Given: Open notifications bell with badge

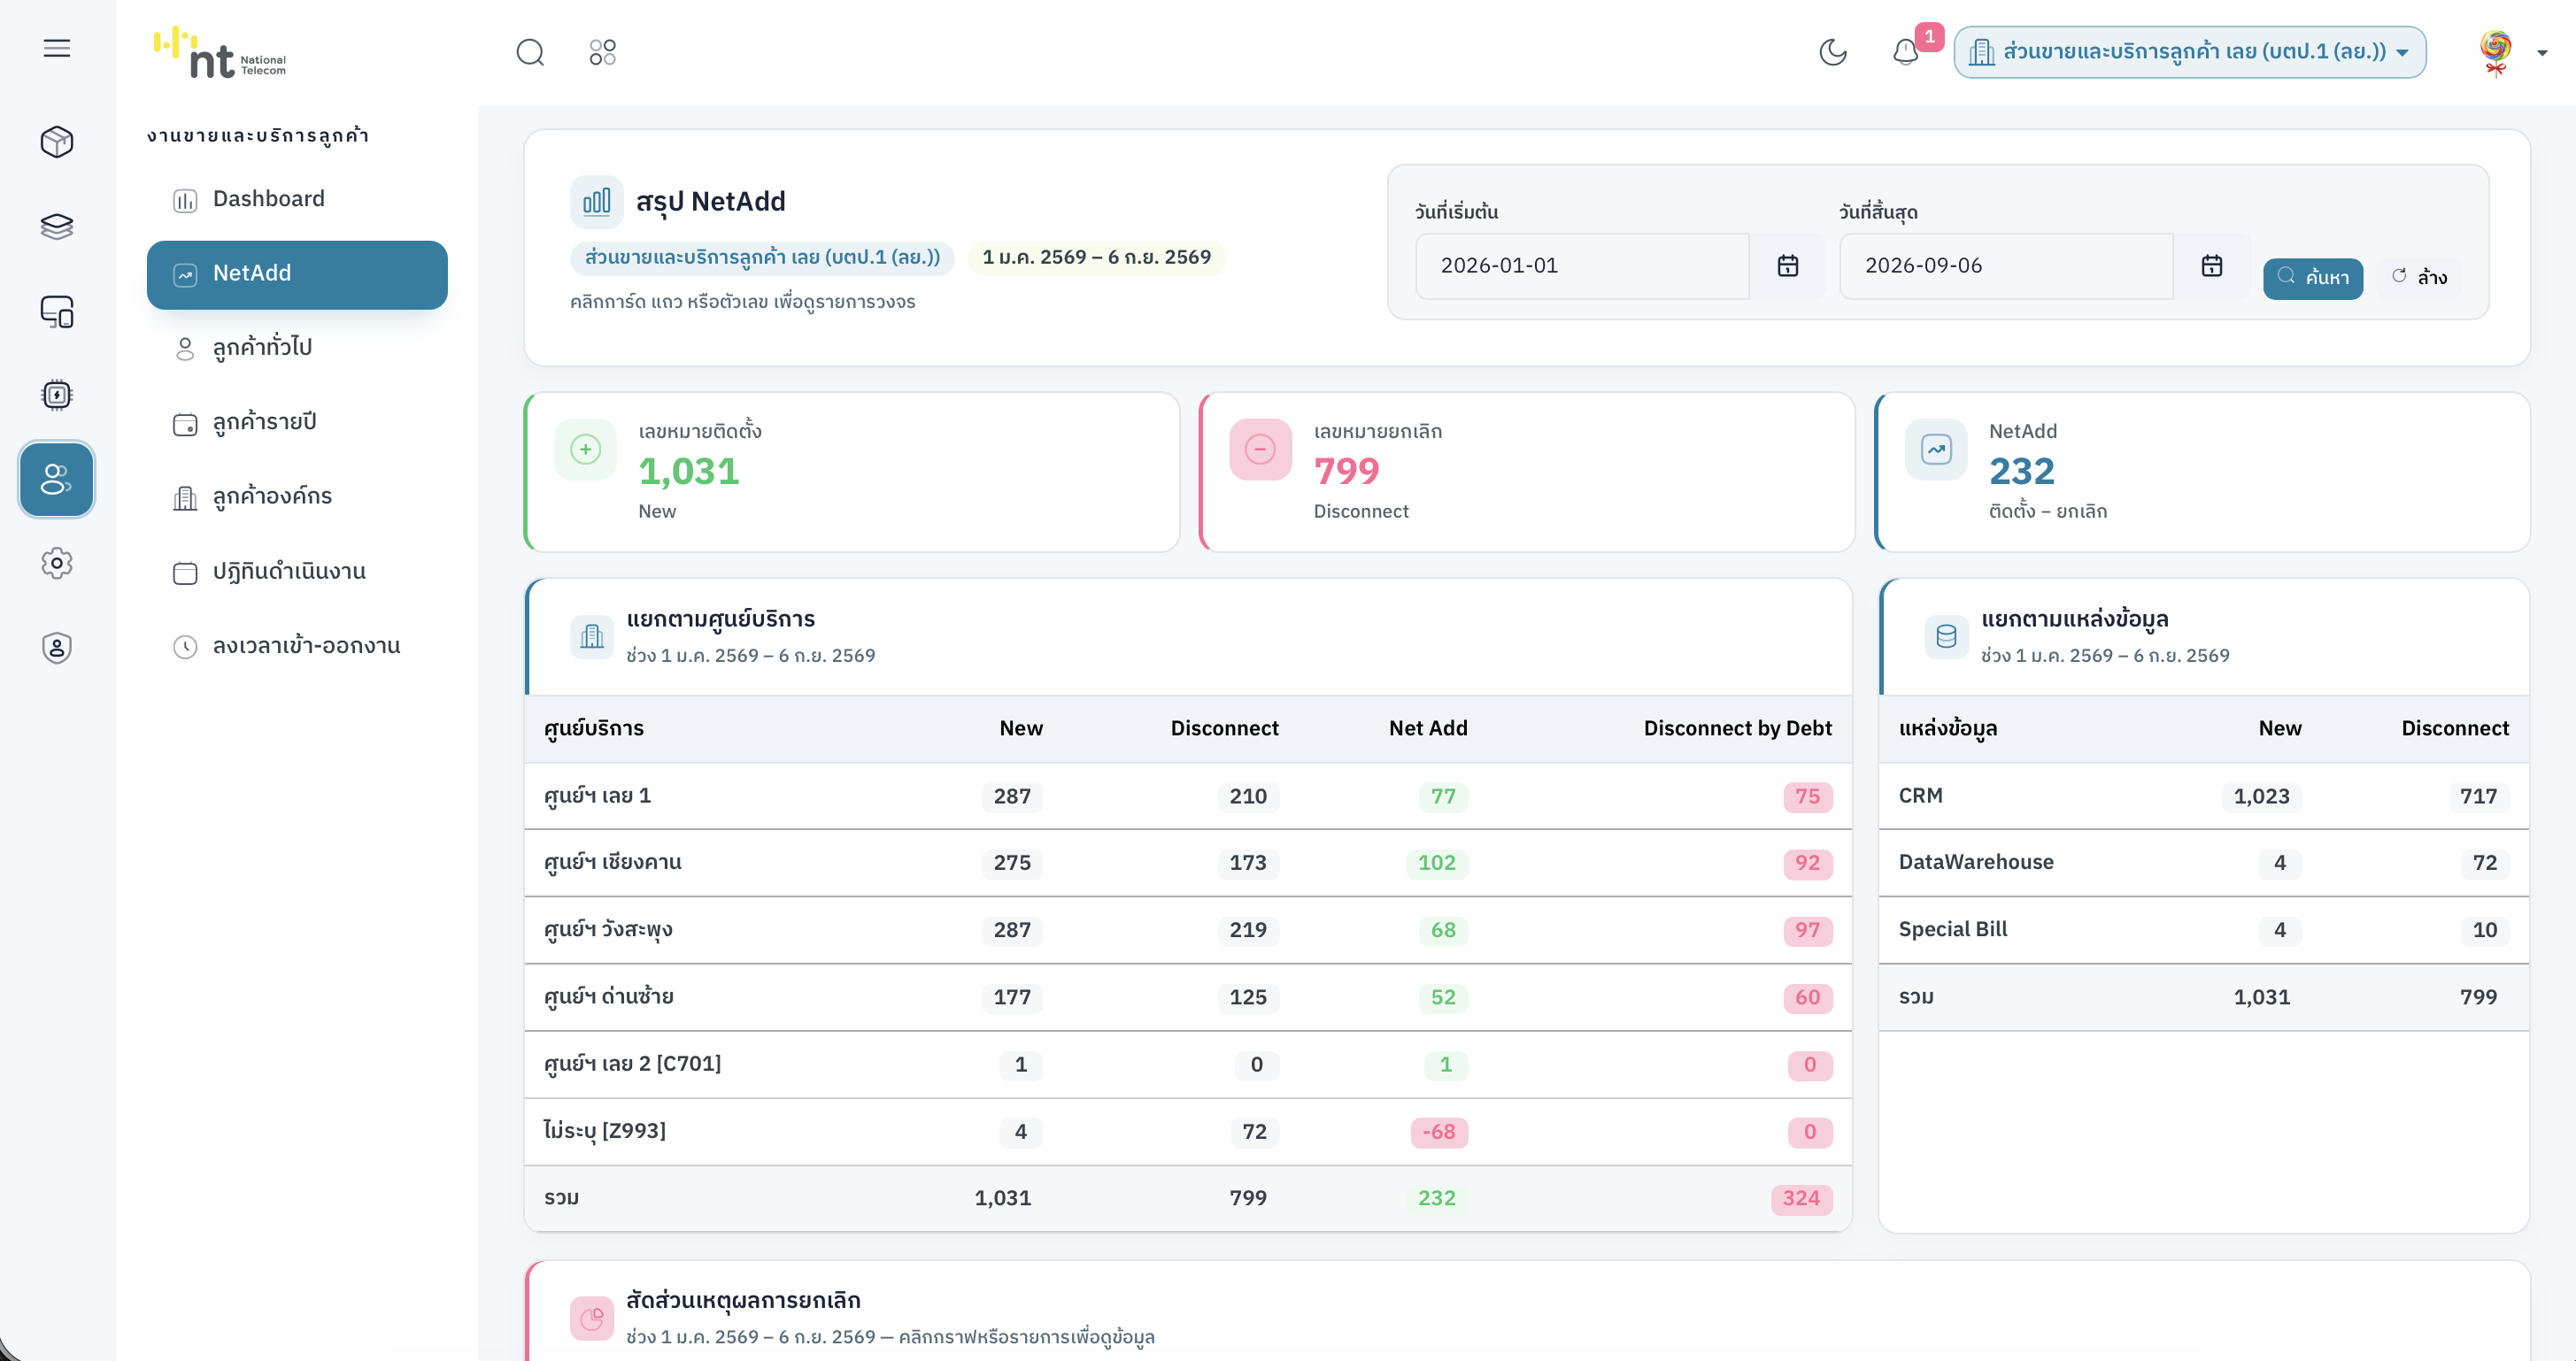Looking at the screenshot, I should [x=1907, y=52].
